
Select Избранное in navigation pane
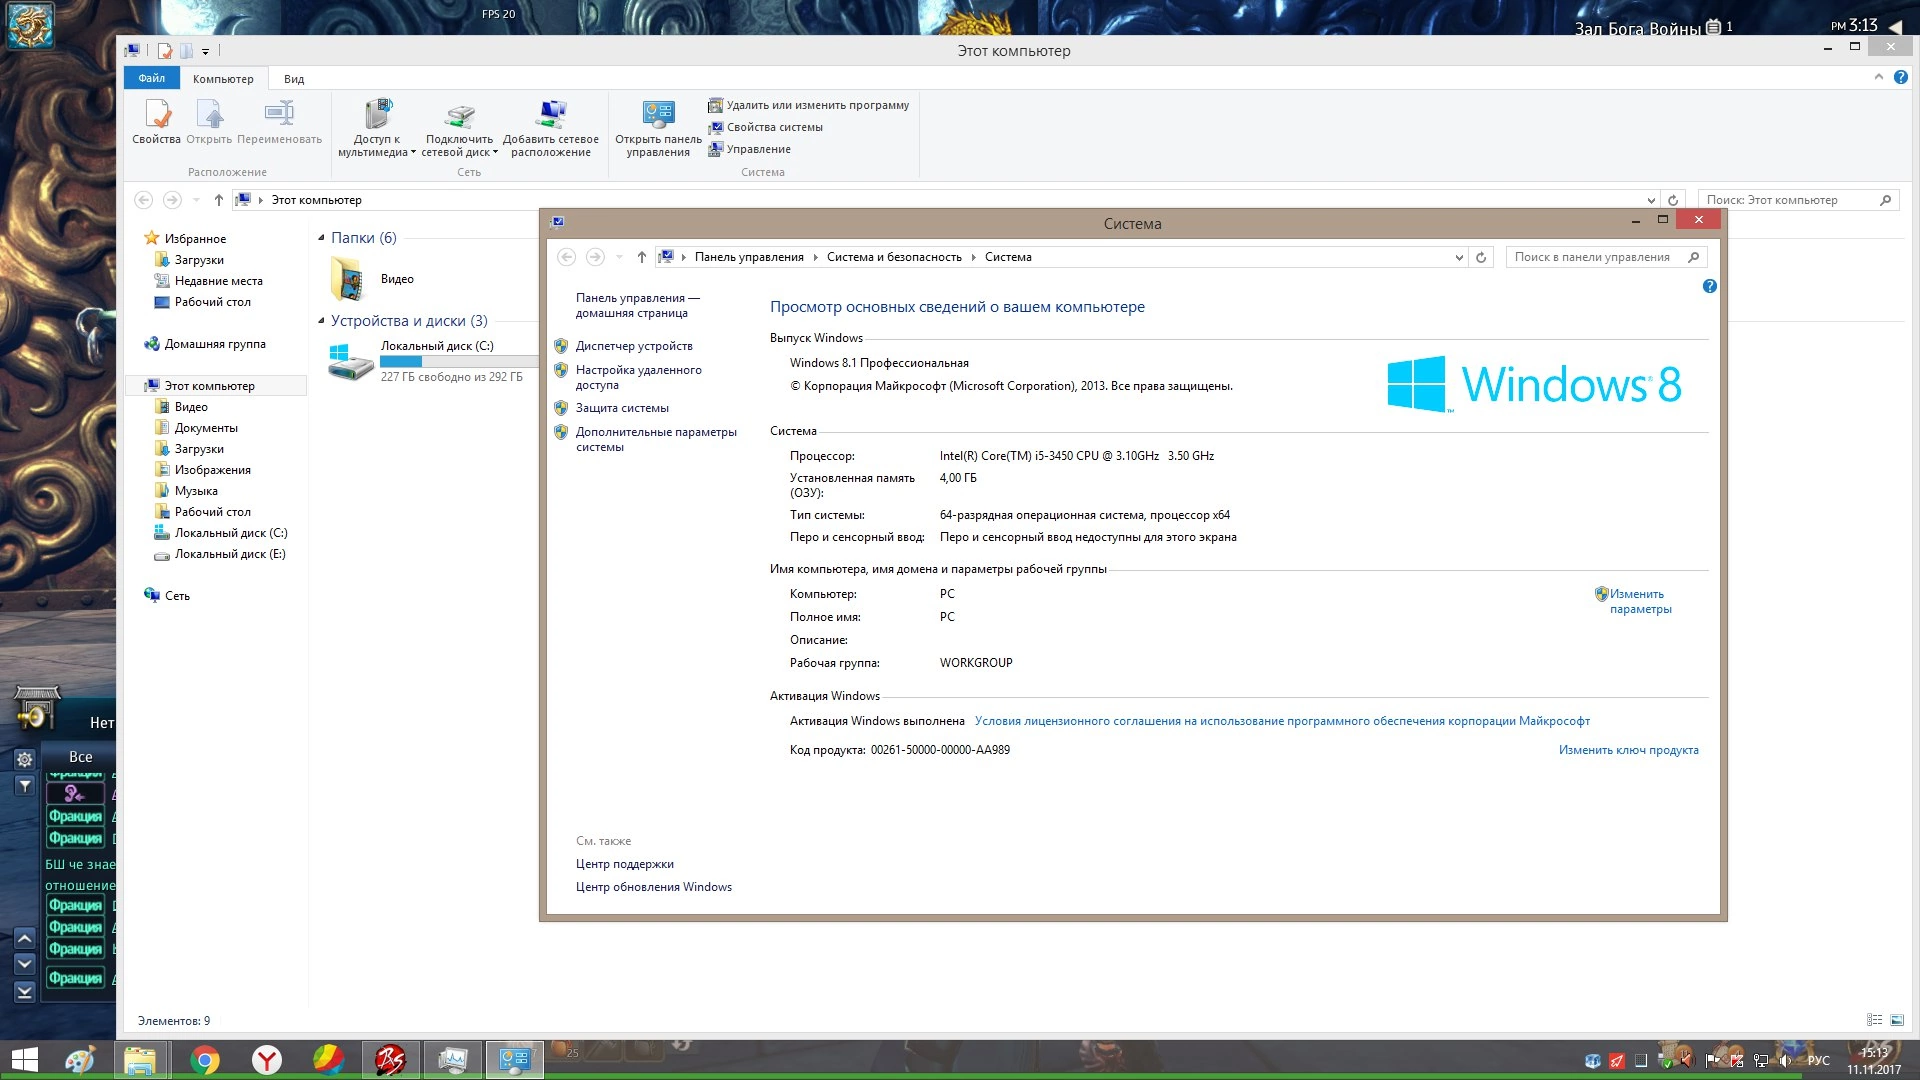point(195,239)
